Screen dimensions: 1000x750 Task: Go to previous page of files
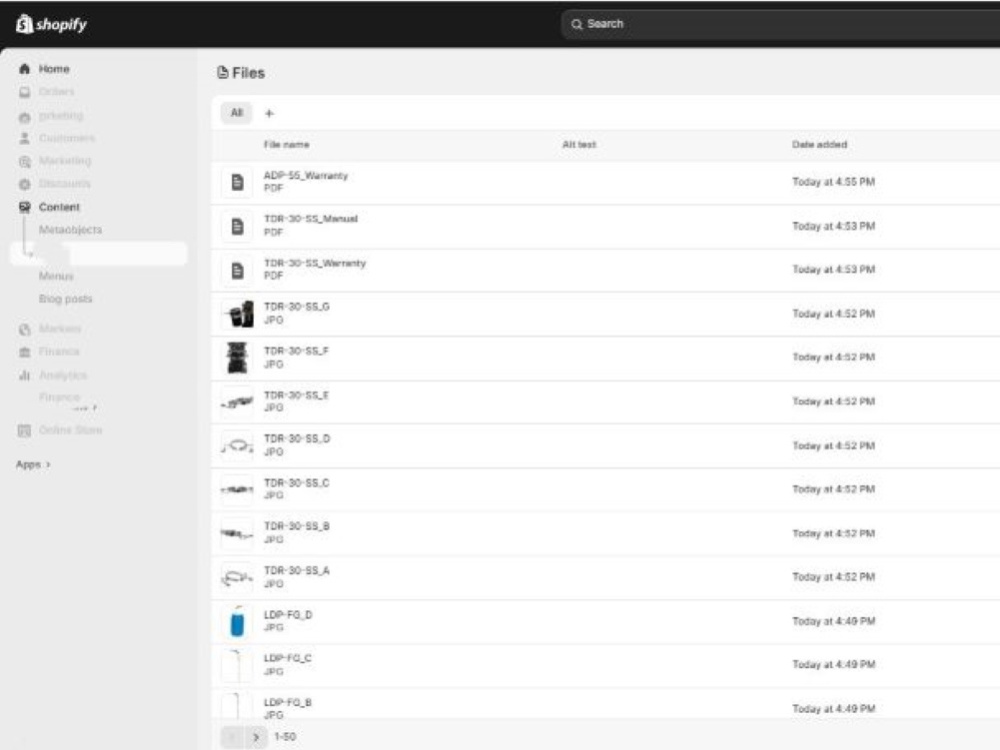tap(233, 737)
